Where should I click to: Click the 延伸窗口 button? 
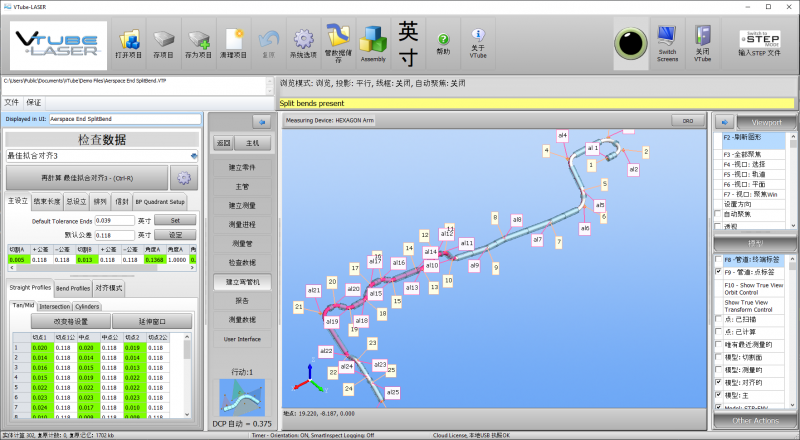click(152, 321)
